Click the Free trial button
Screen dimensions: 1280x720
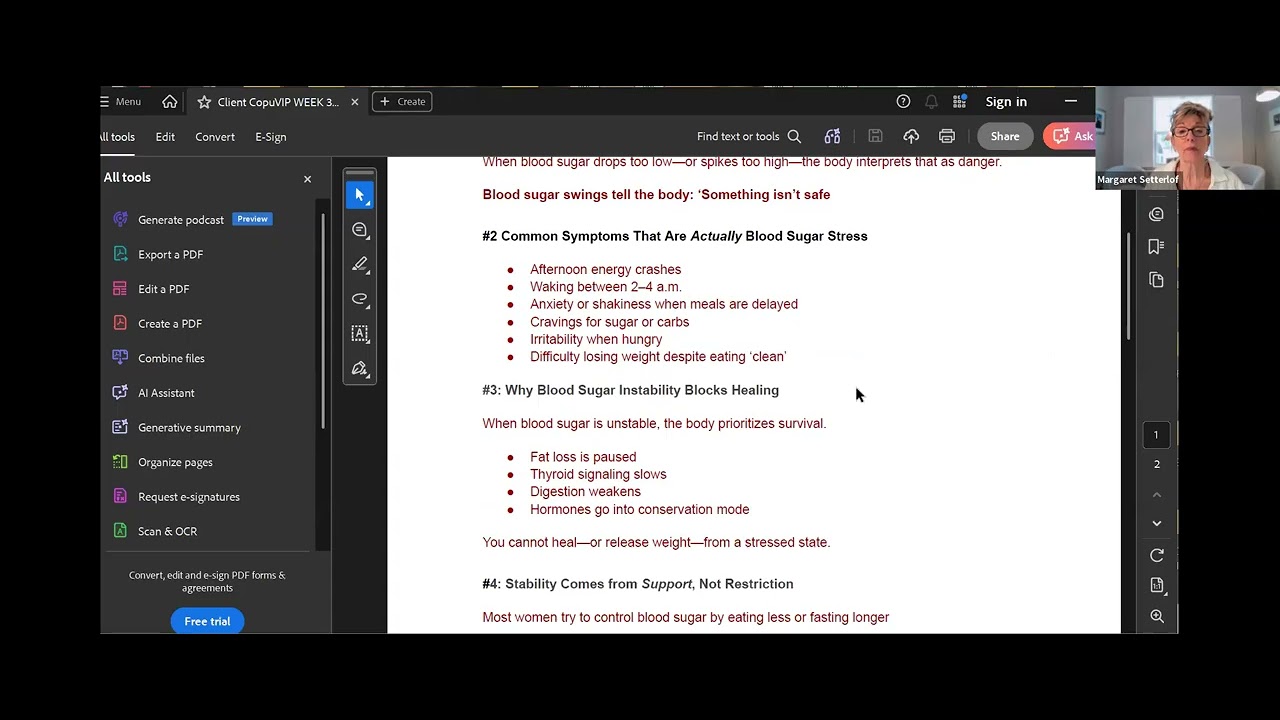tap(207, 621)
